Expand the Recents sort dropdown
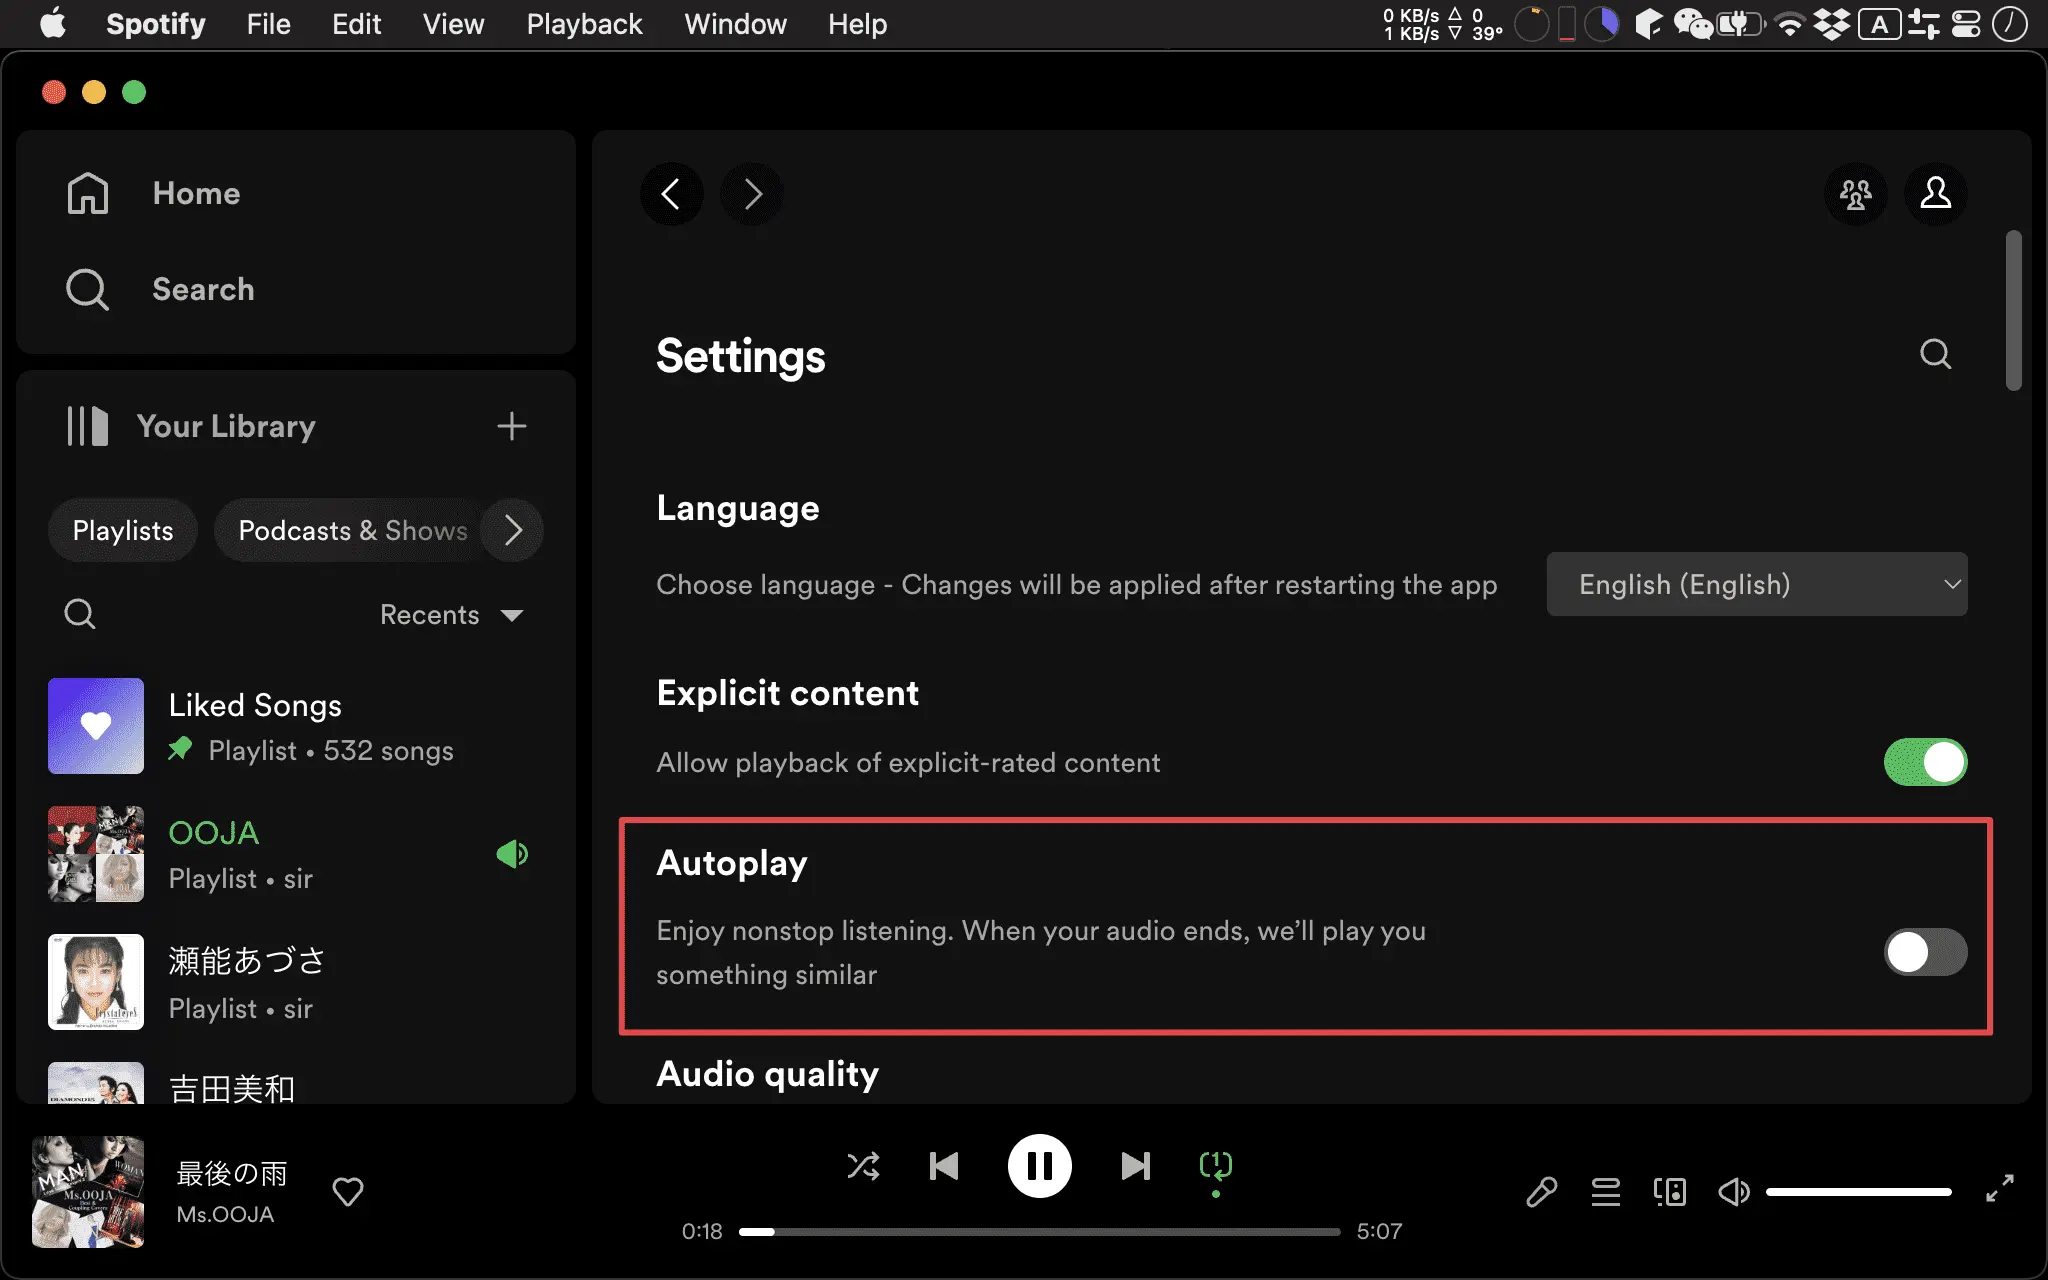Screen dimensions: 2048x1280 [450, 615]
